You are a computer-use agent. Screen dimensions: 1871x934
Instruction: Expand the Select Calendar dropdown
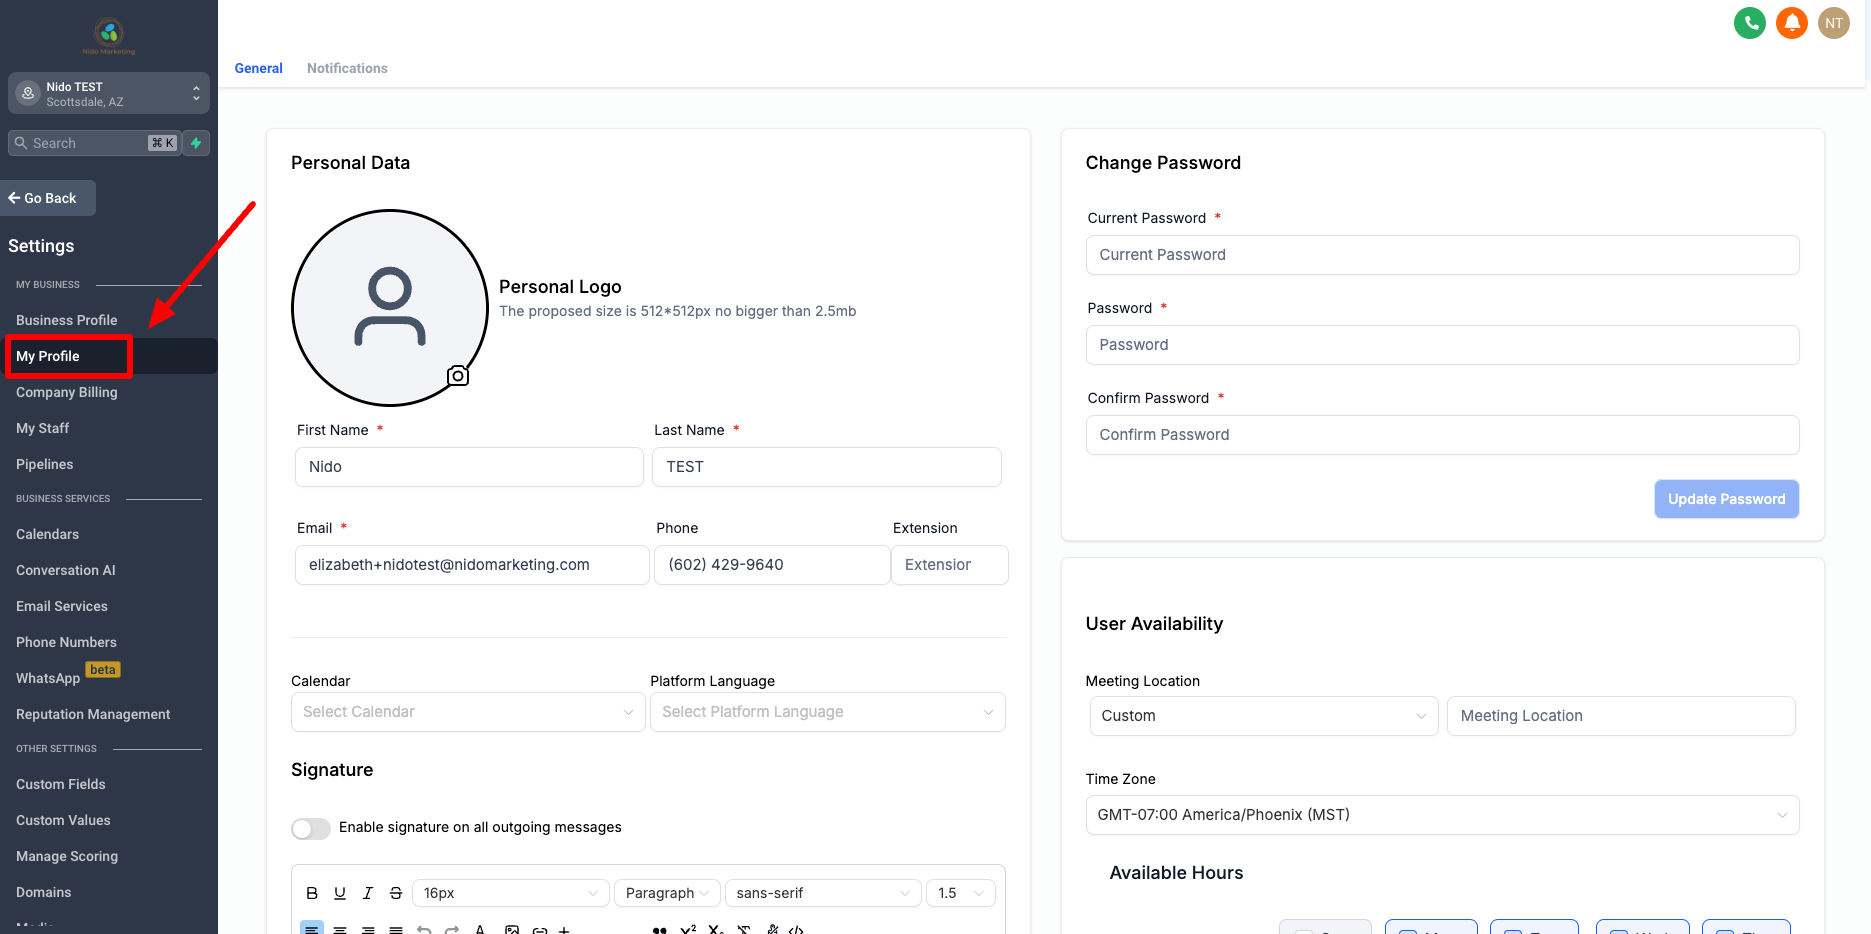coord(468,712)
